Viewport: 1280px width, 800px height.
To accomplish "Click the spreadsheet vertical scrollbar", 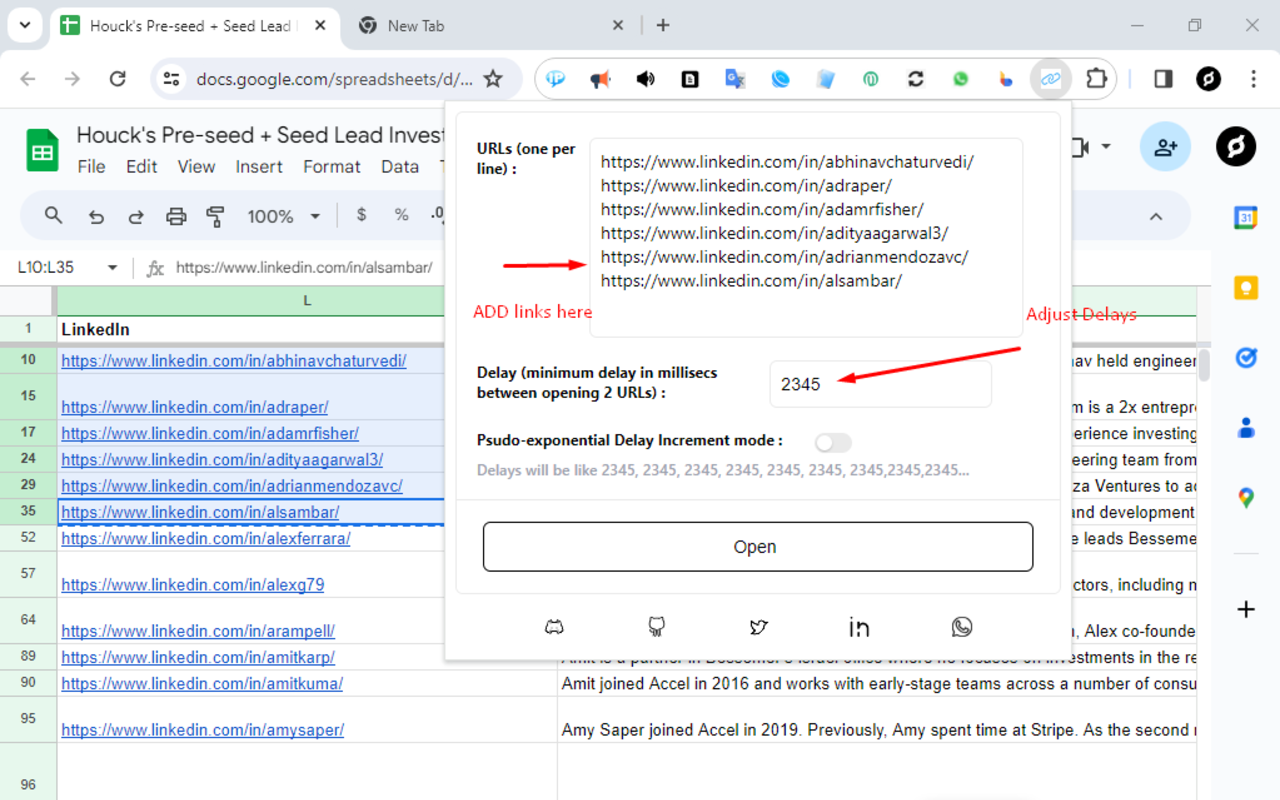I will coord(1204,365).
